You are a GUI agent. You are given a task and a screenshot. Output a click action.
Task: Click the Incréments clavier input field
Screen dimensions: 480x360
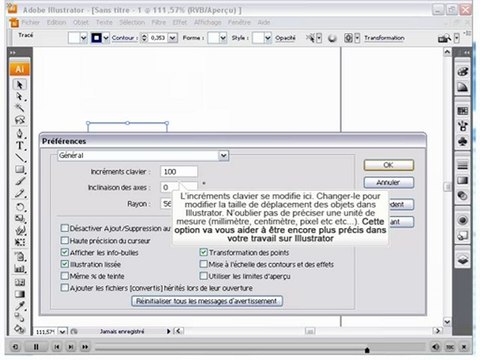coord(179,172)
